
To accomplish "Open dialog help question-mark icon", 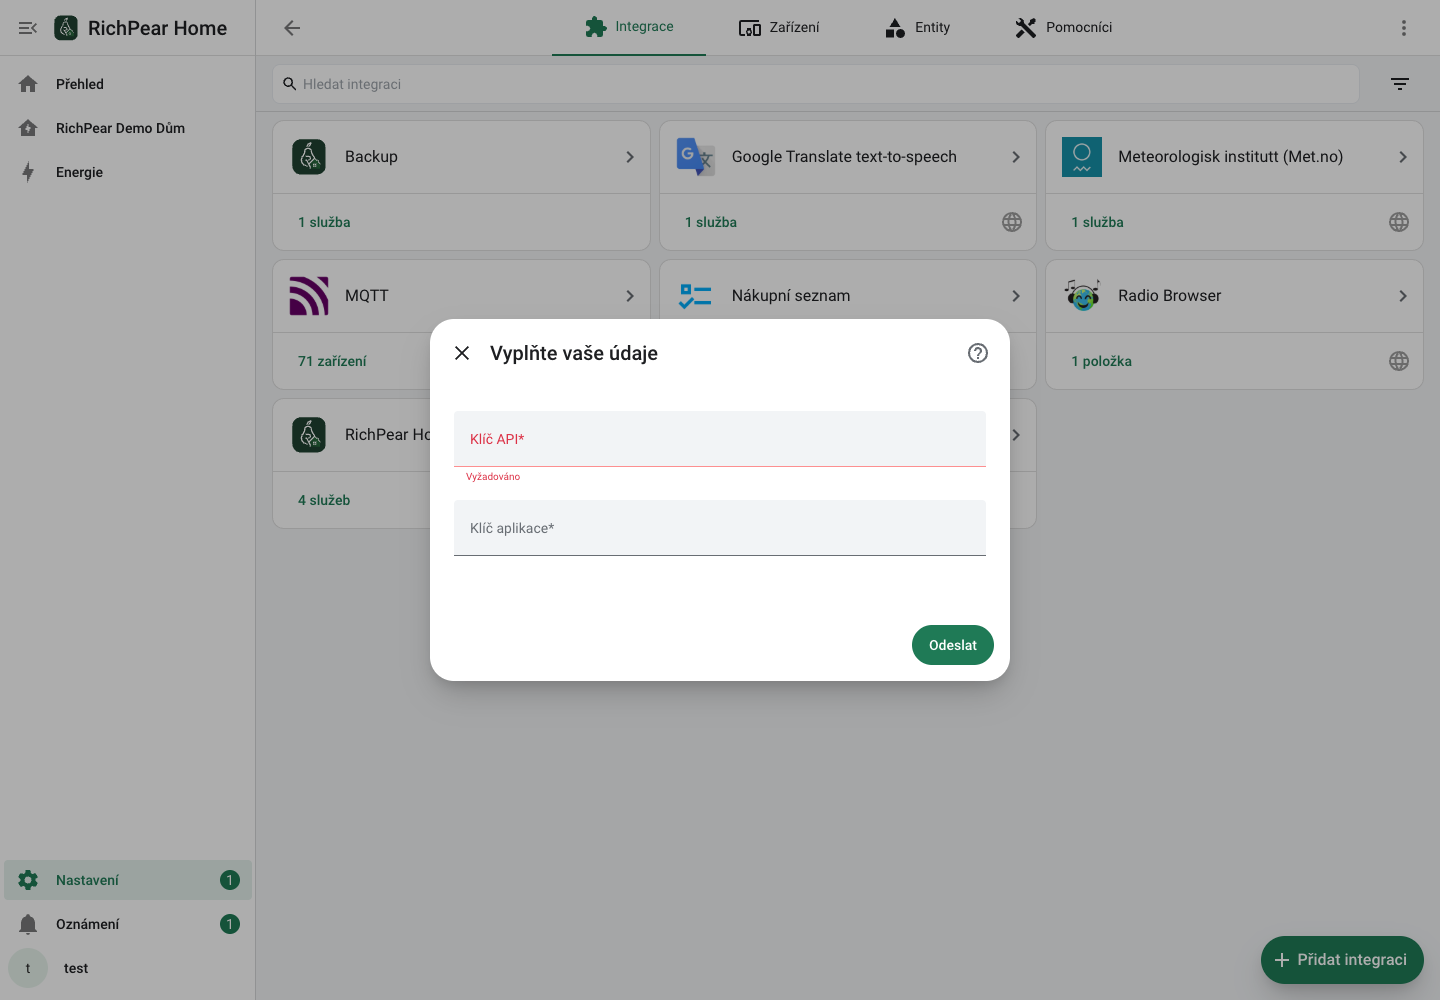I will pos(978,353).
